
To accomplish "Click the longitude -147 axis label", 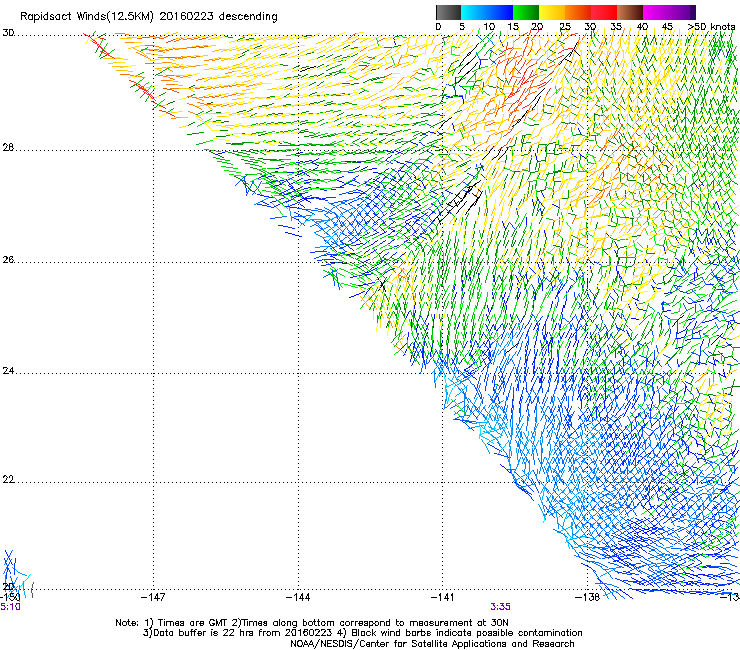I will pyautogui.click(x=153, y=598).
